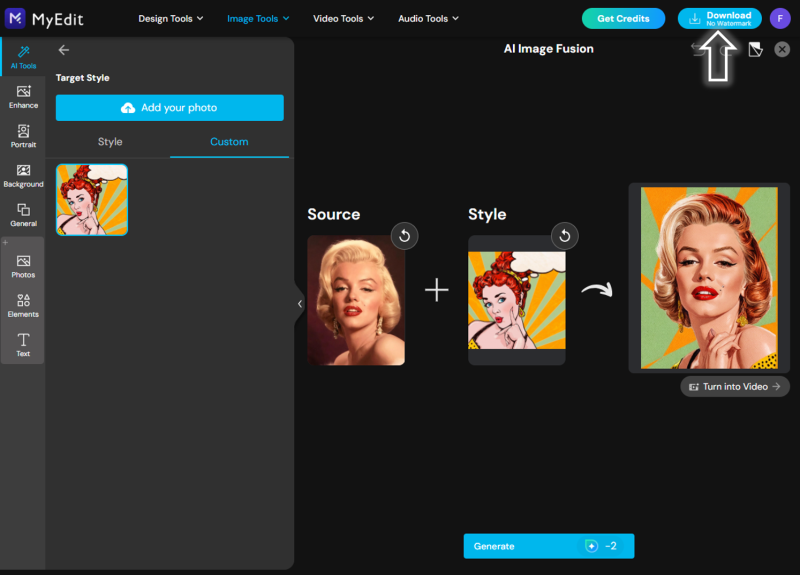Screen dimensions: 800x575
Task: Click the MyEdit logo
Action: [44, 19]
